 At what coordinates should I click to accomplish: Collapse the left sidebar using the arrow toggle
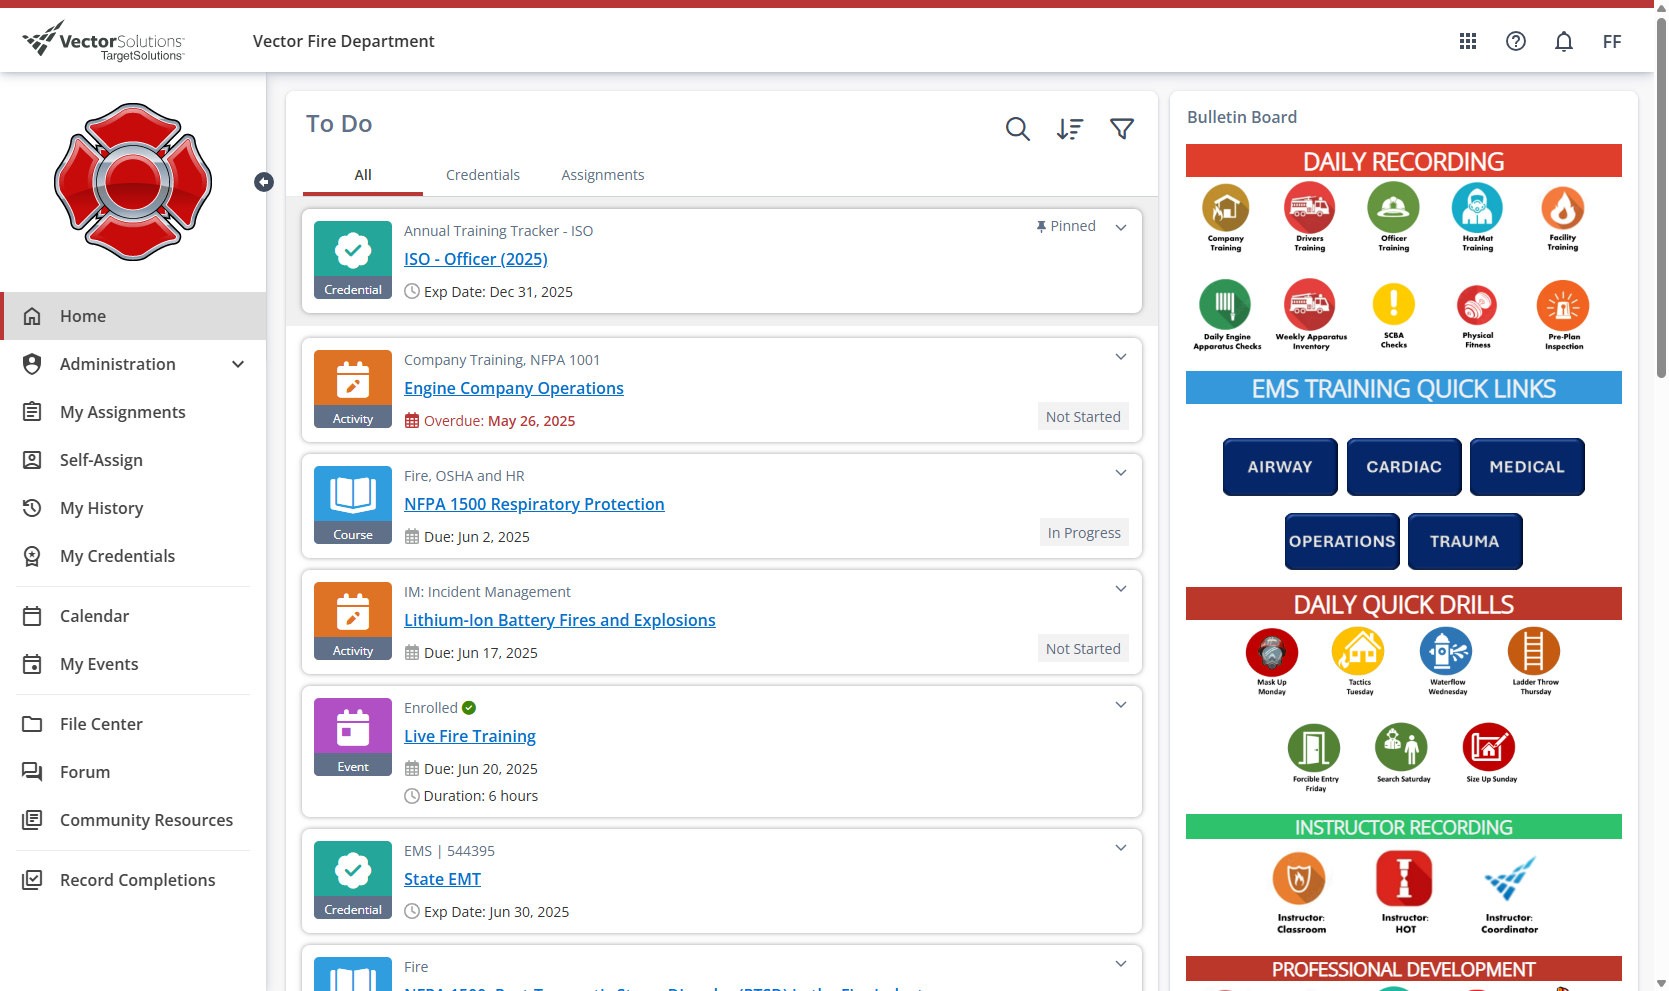[264, 181]
